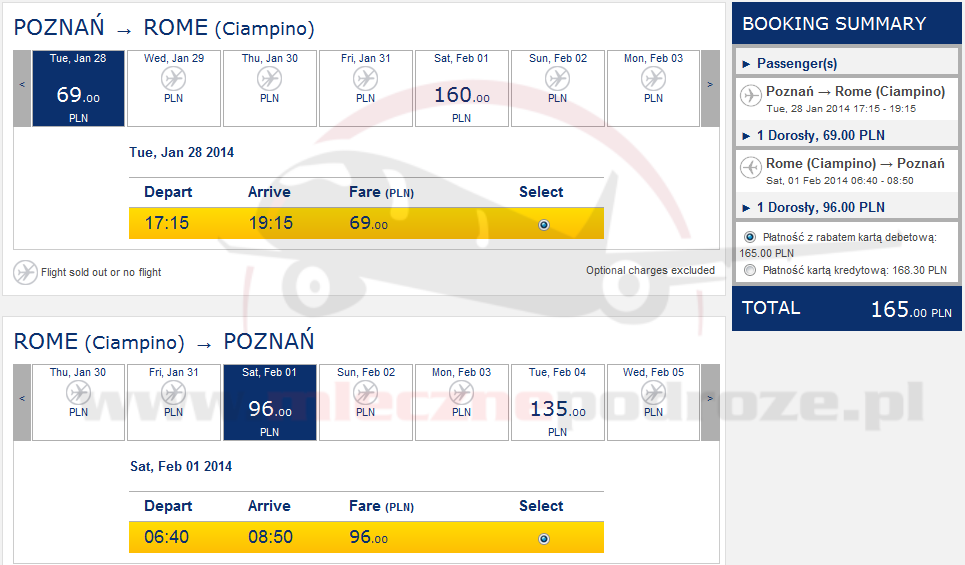The height and width of the screenshot is (565, 965).
Task: Select the Sat, Feb 01 160.00 PLN outbound date
Action: pos(462,89)
